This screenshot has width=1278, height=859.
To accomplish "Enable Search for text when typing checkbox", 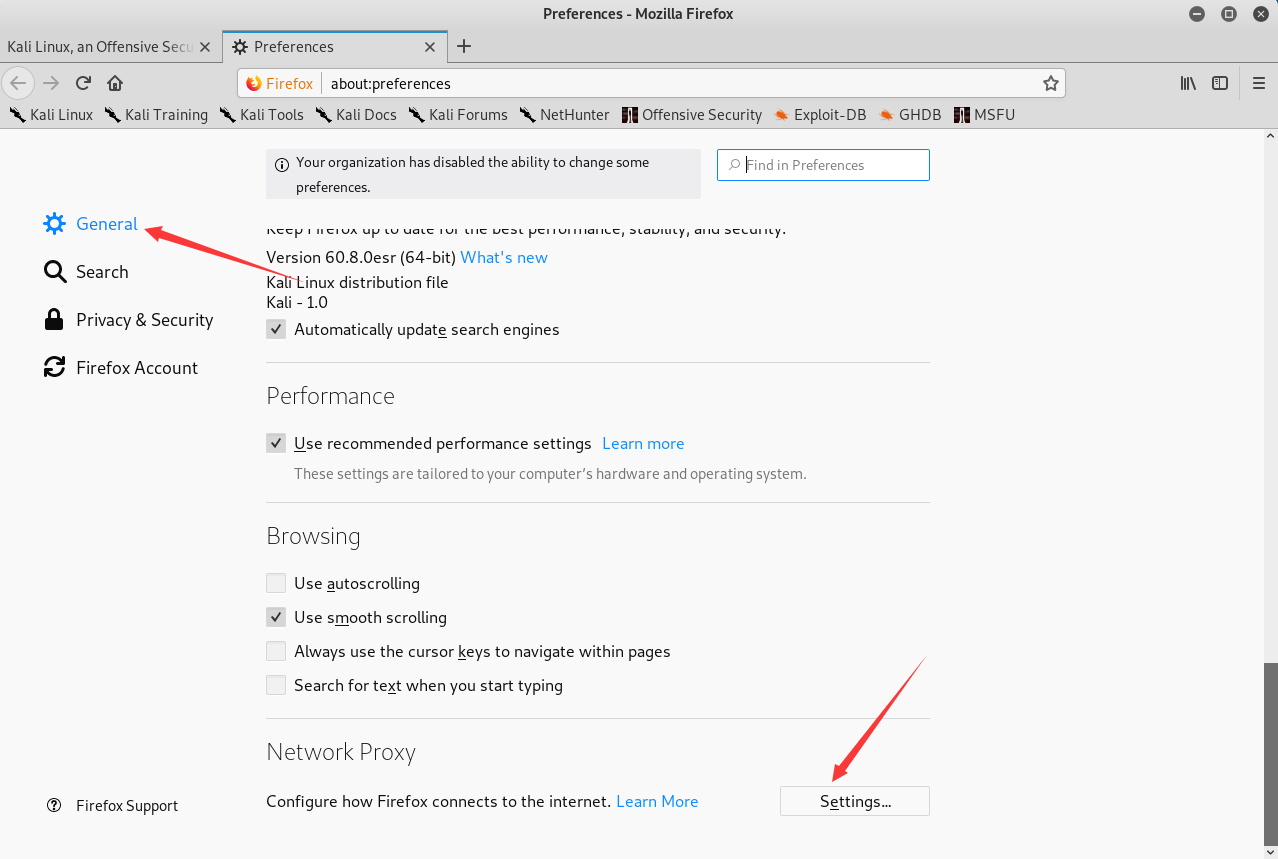I will click(x=276, y=685).
